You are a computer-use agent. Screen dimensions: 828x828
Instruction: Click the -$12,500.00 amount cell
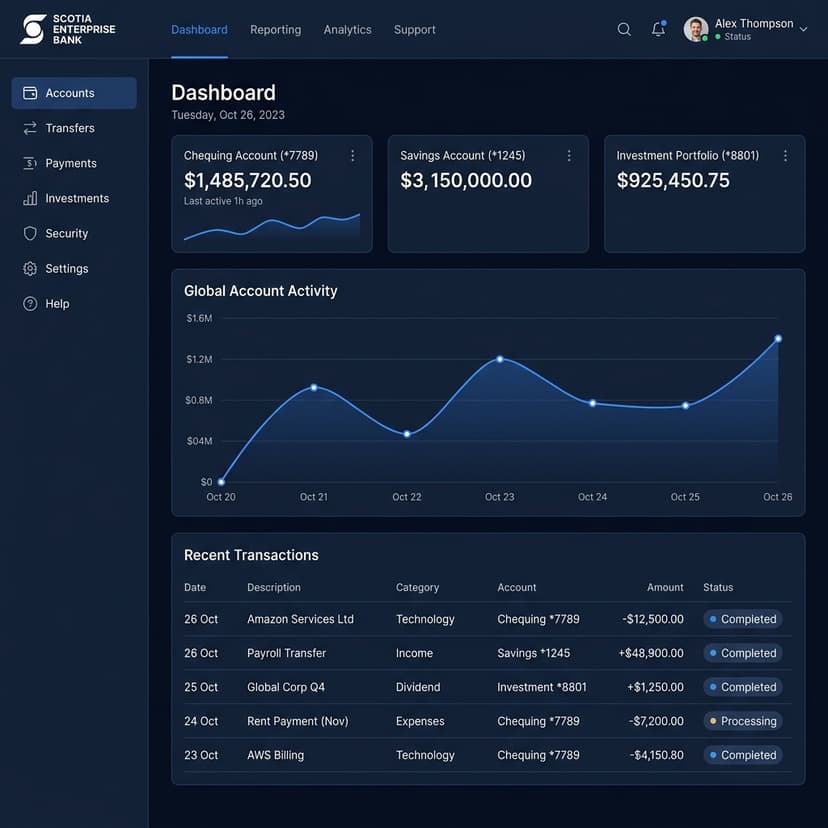click(653, 619)
